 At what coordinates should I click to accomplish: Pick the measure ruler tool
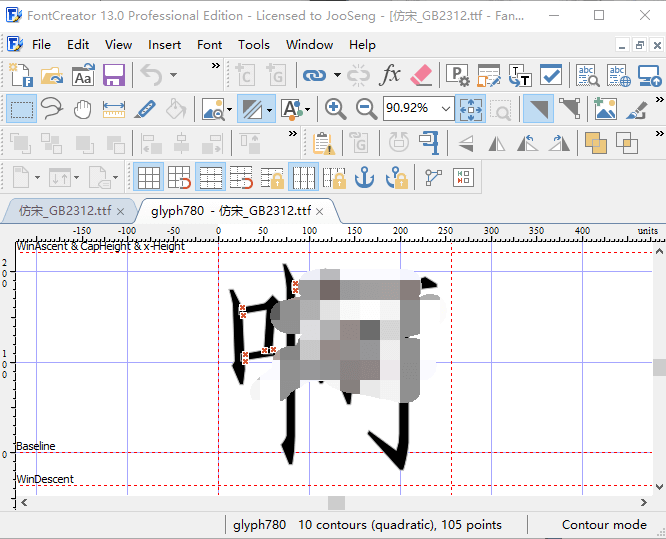point(113,109)
